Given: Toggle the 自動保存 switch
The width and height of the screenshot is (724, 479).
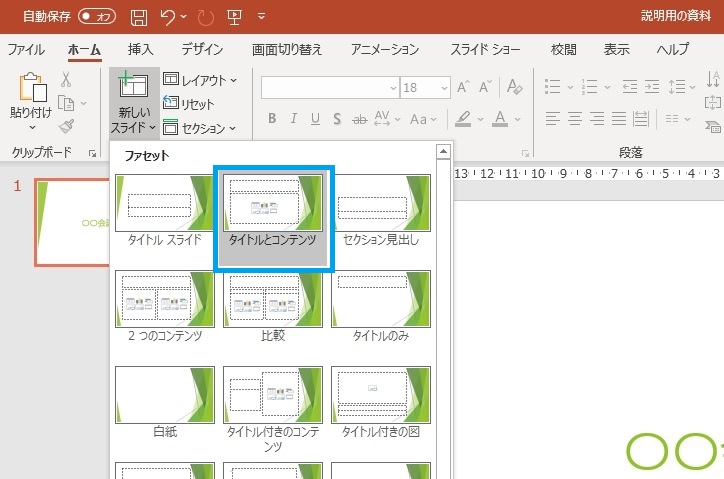Looking at the screenshot, I should click(x=97, y=17).
